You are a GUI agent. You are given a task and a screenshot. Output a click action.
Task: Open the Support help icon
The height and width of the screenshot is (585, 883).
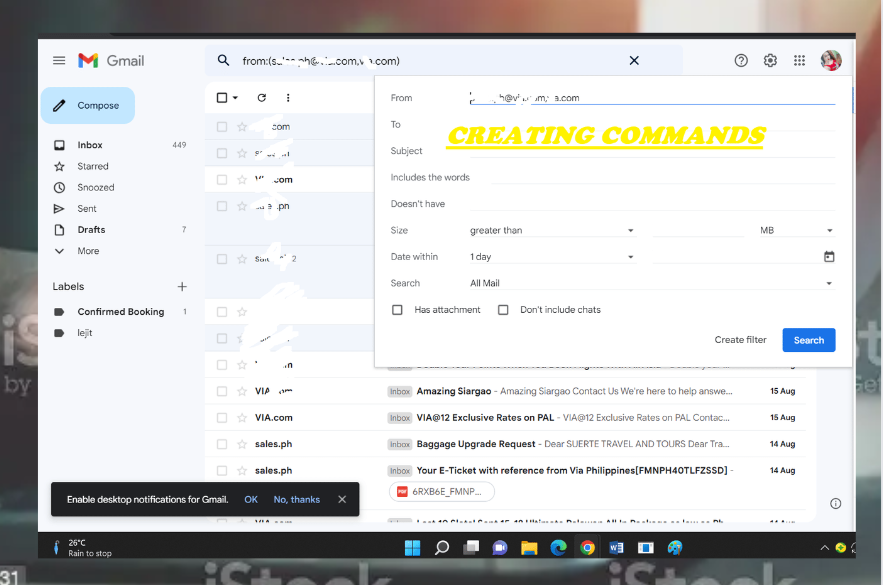(741, 60)
